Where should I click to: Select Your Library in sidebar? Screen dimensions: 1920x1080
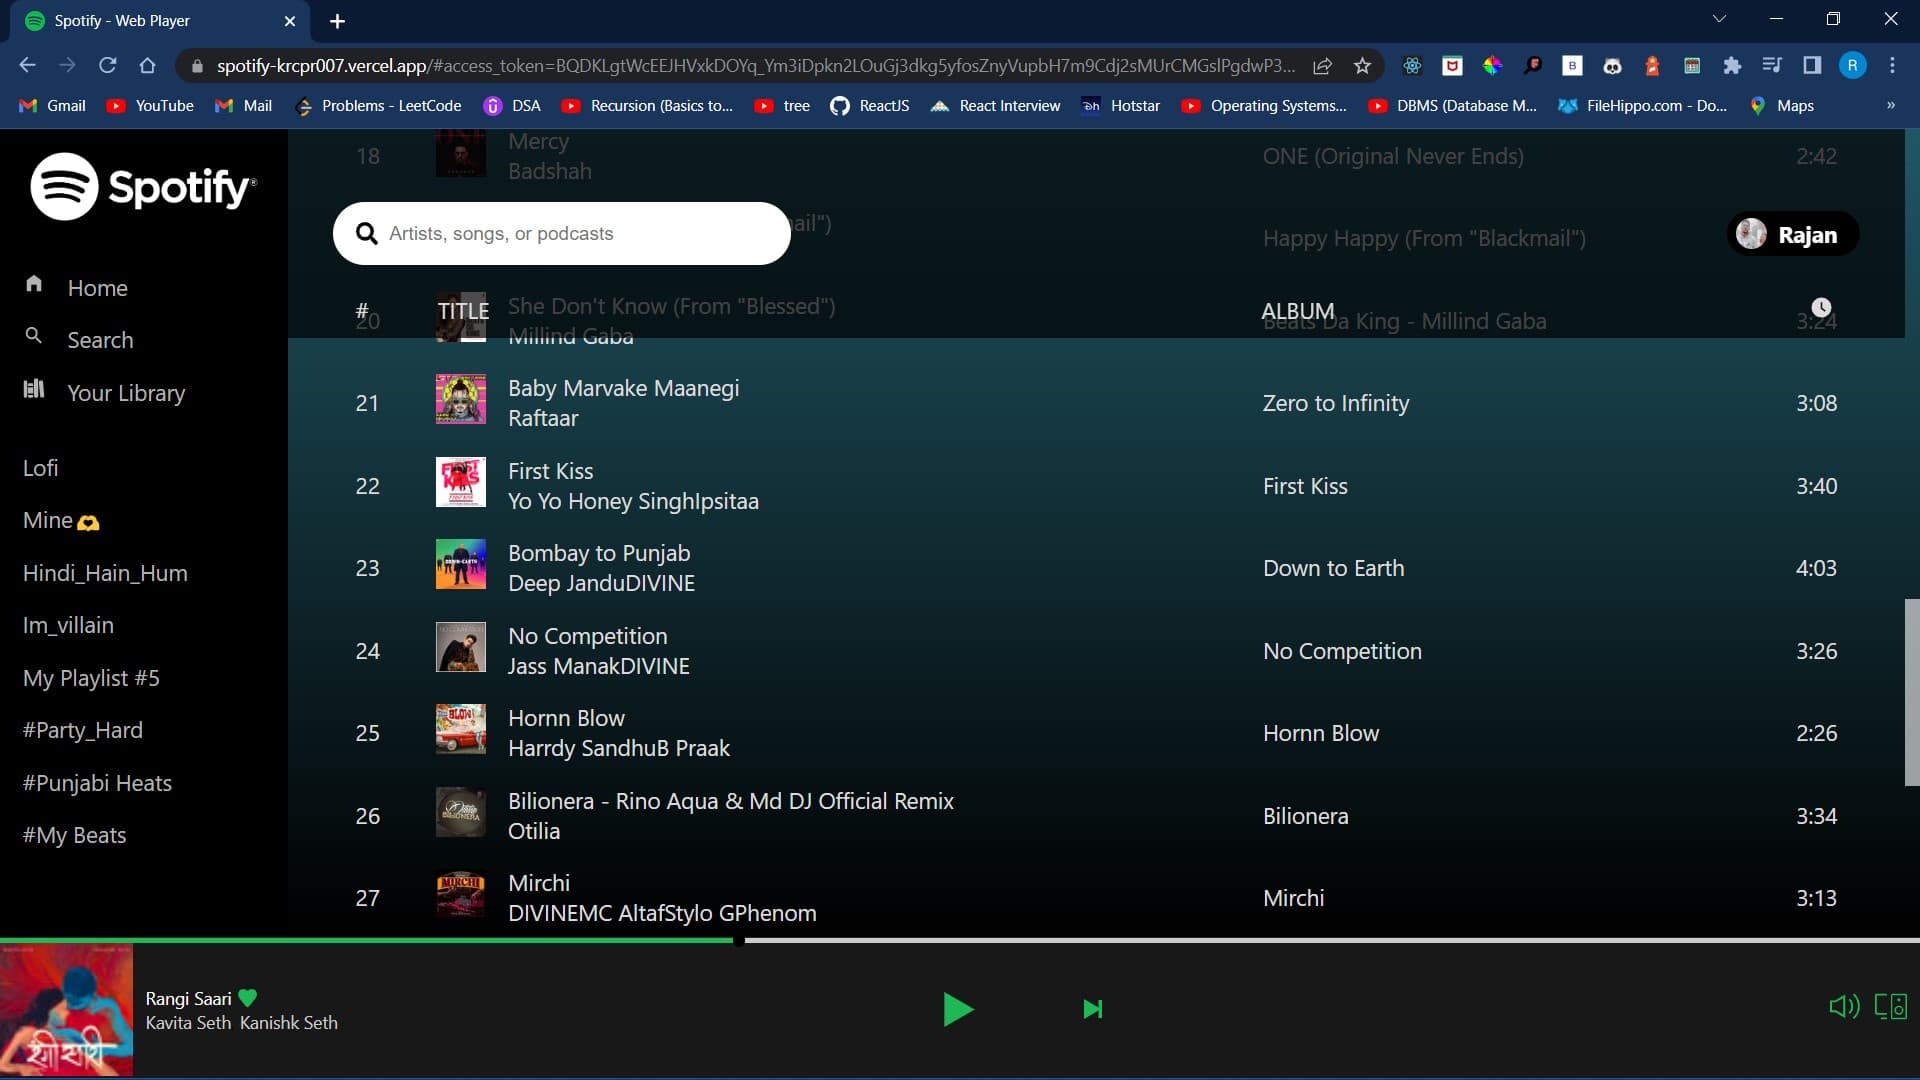tap(126, 393)
